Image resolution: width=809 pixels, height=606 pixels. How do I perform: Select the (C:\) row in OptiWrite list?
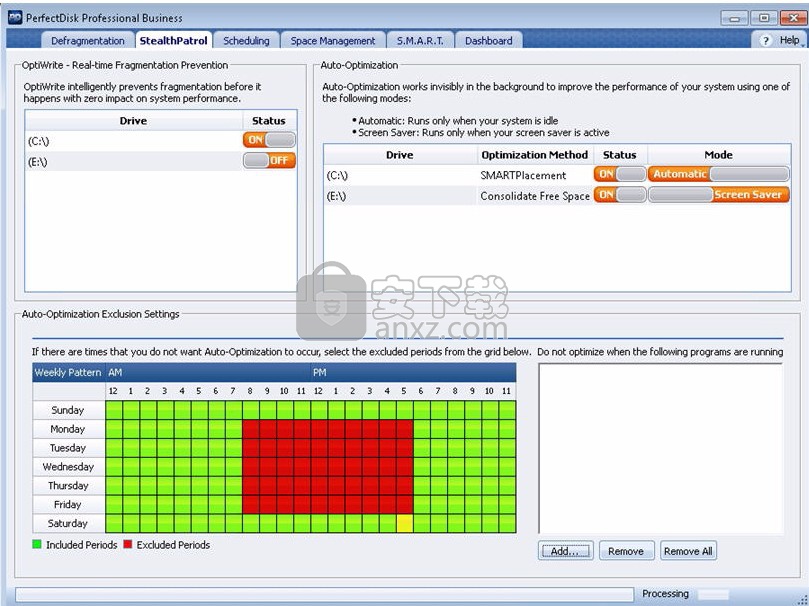pos(161,141)
